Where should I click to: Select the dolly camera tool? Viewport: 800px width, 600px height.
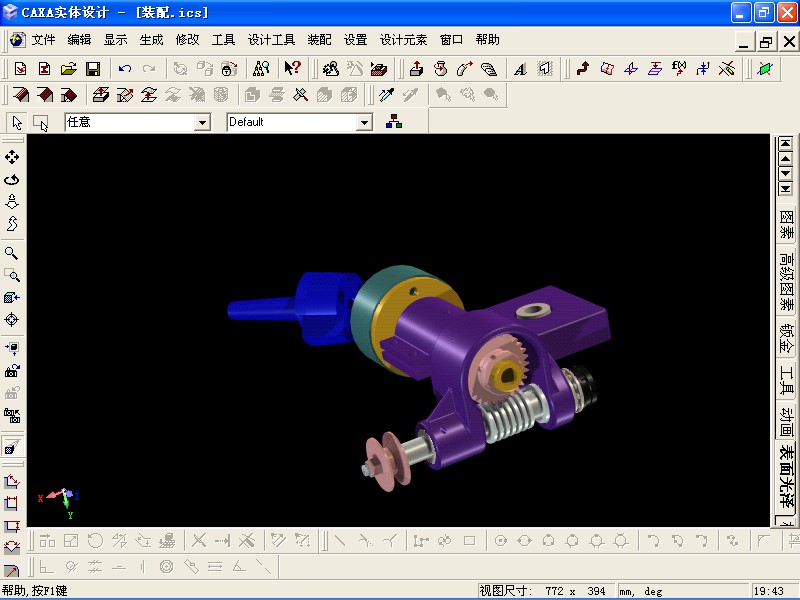12,202
